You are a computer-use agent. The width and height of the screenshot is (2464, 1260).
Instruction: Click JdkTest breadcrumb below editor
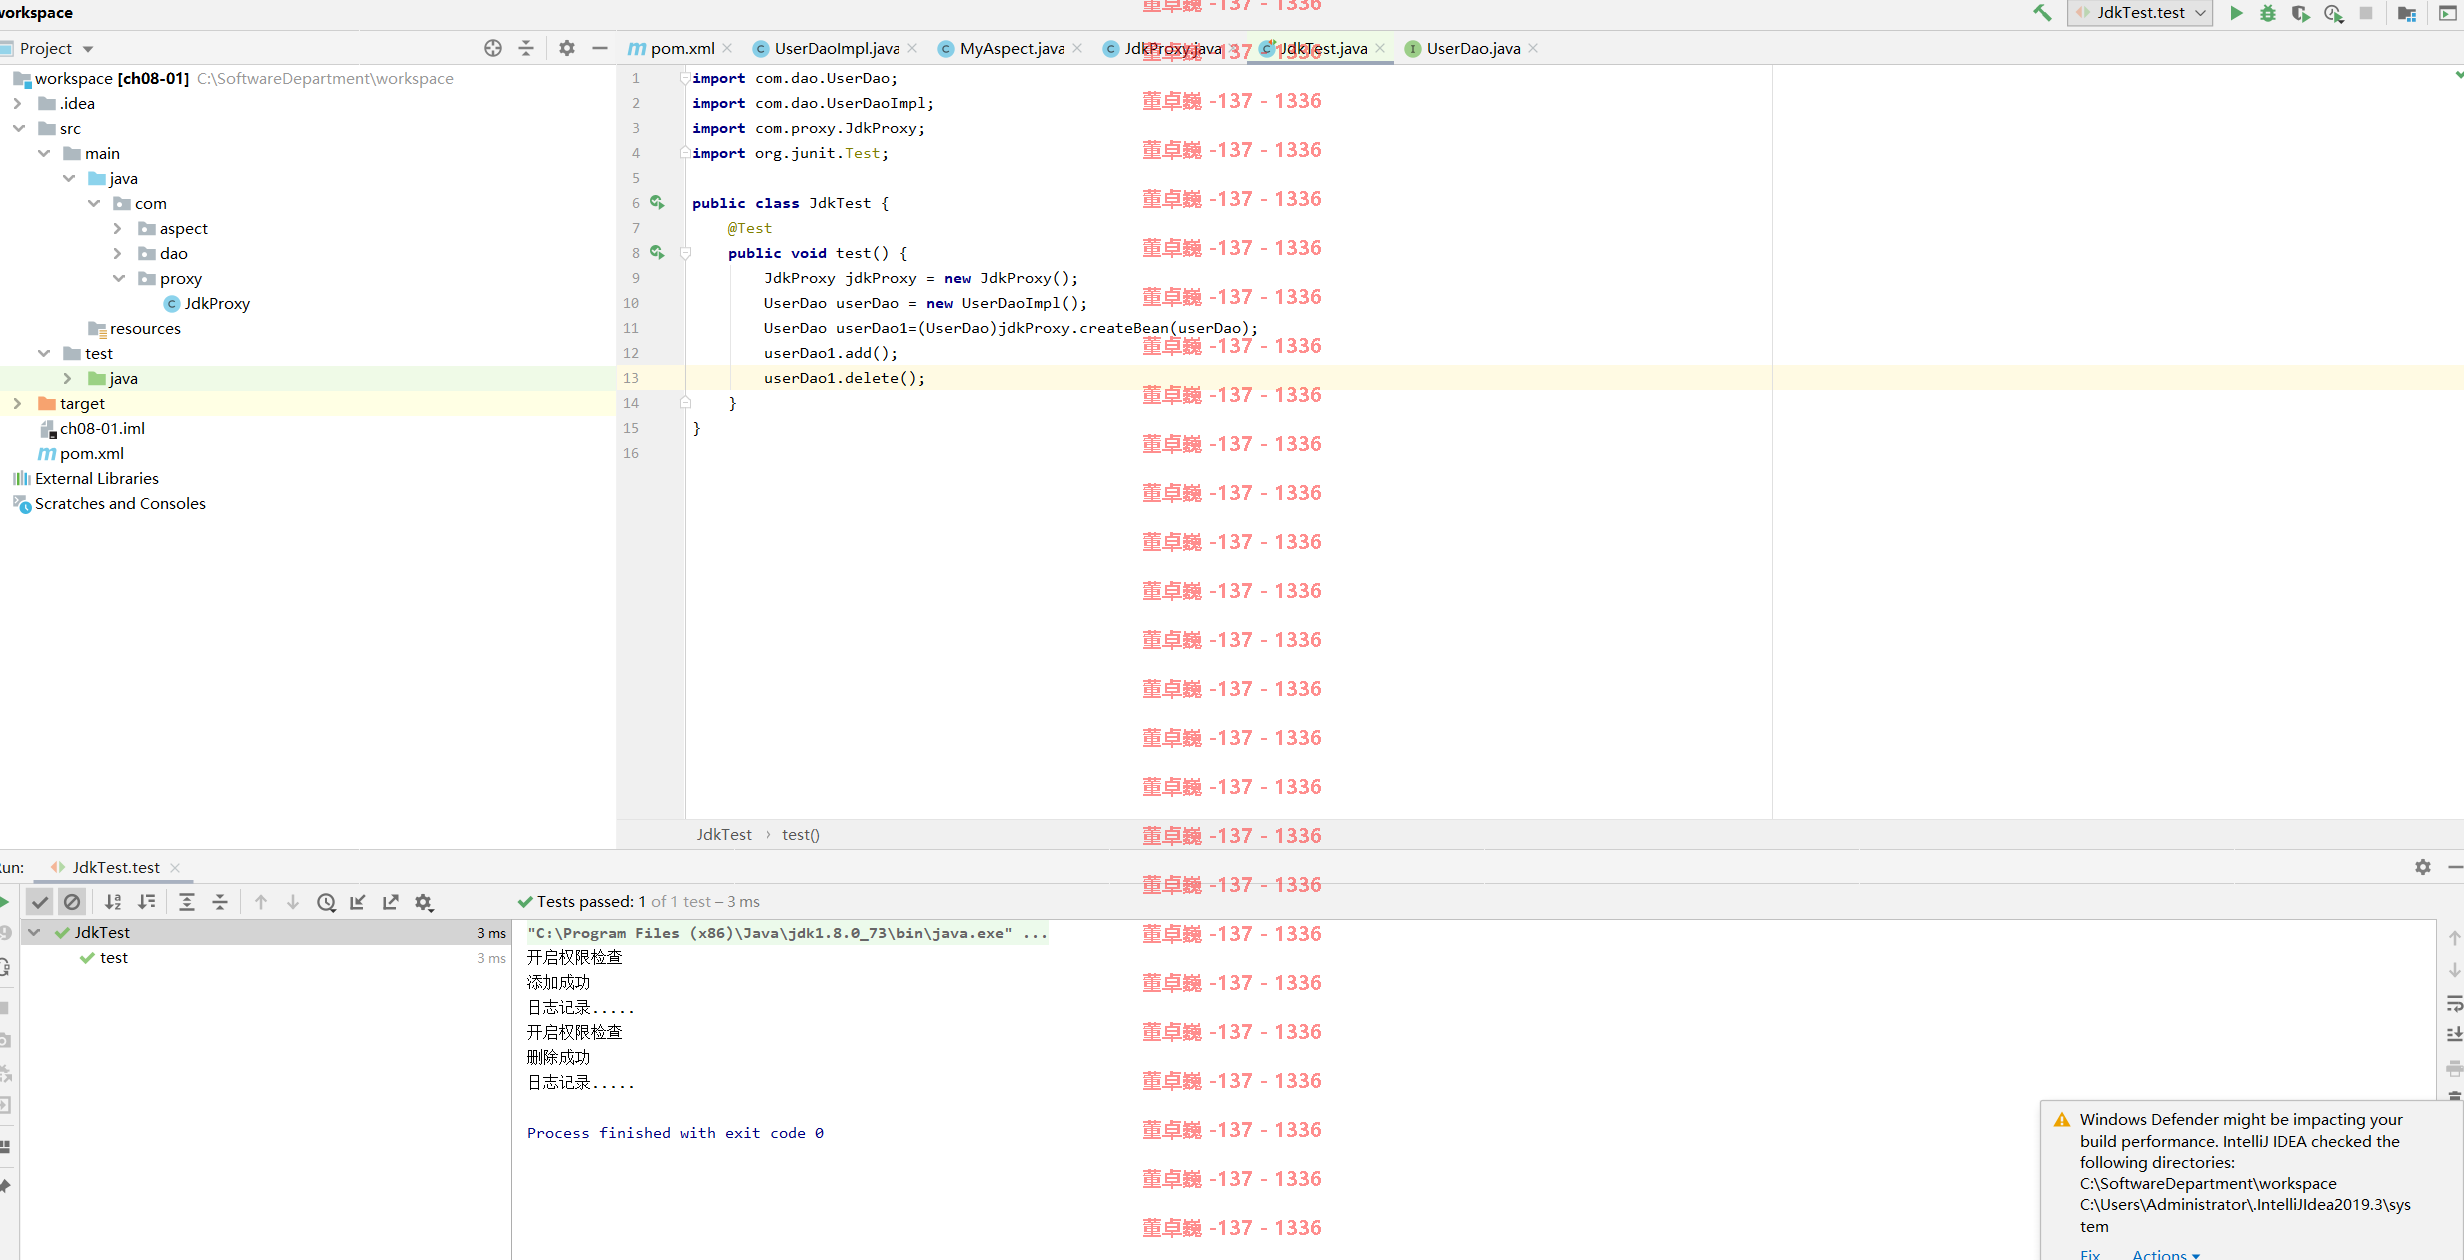[x=724, y=834]
